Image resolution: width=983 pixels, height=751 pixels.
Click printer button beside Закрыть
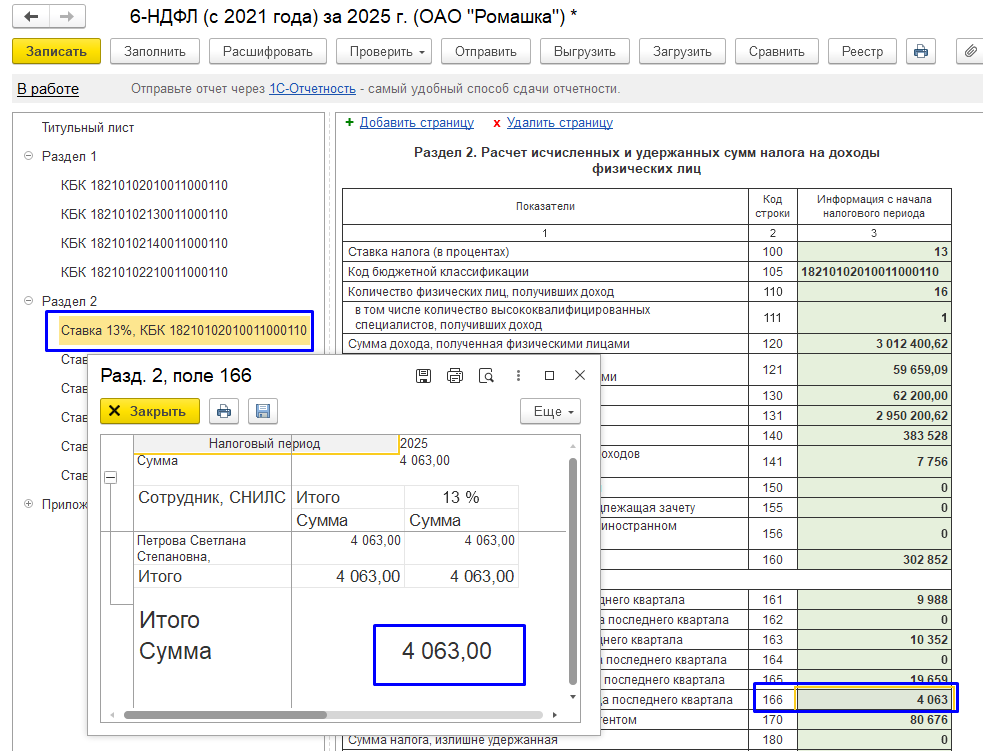pyautogui.click(x=224, y=411)
